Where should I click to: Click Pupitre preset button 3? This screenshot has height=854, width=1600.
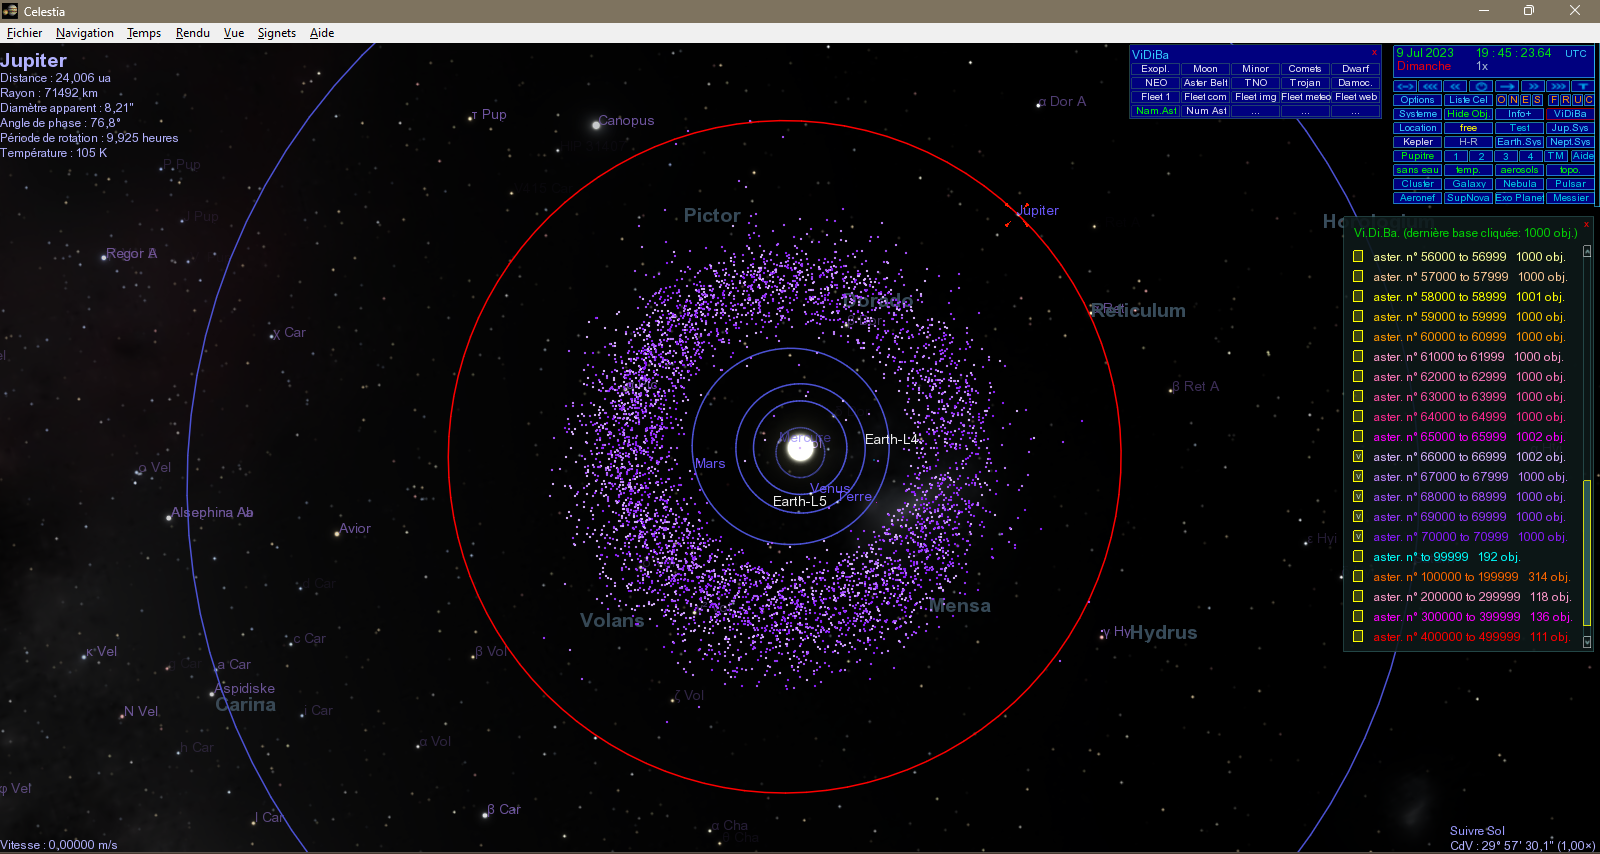click(x=1506, y=156)
